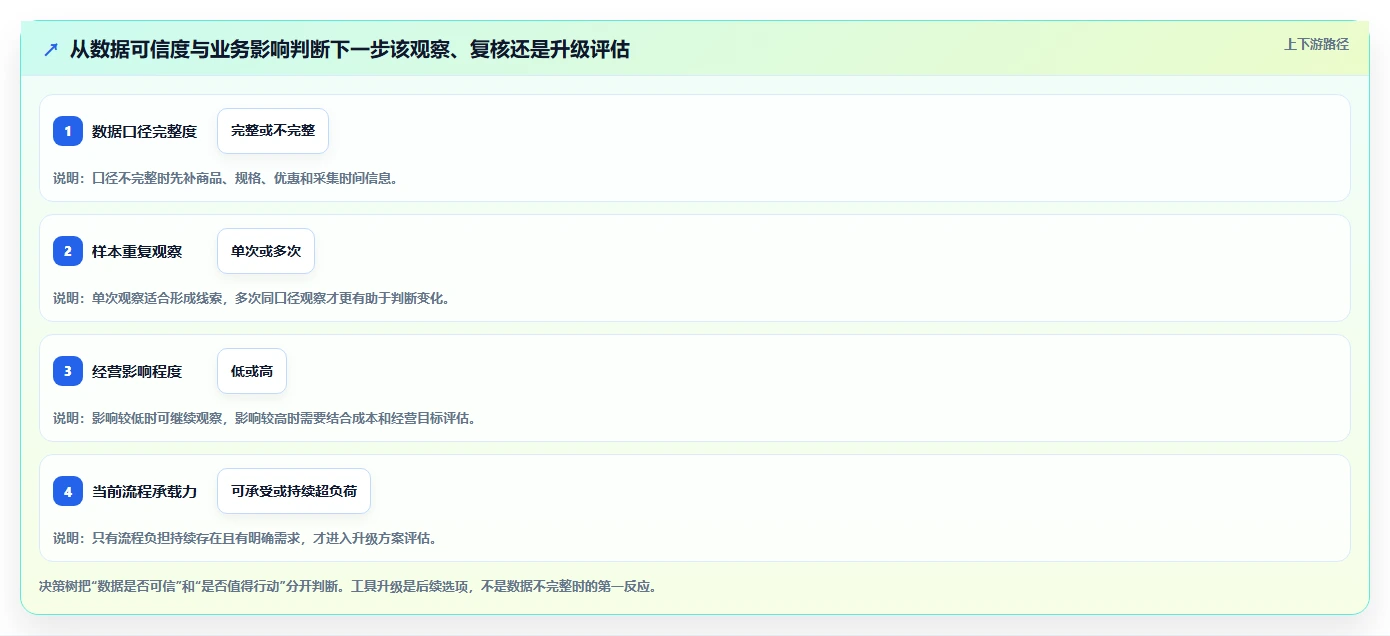Click the step 4 number badge
This screenshot has width=1390, height=636.
coord(68,491)
